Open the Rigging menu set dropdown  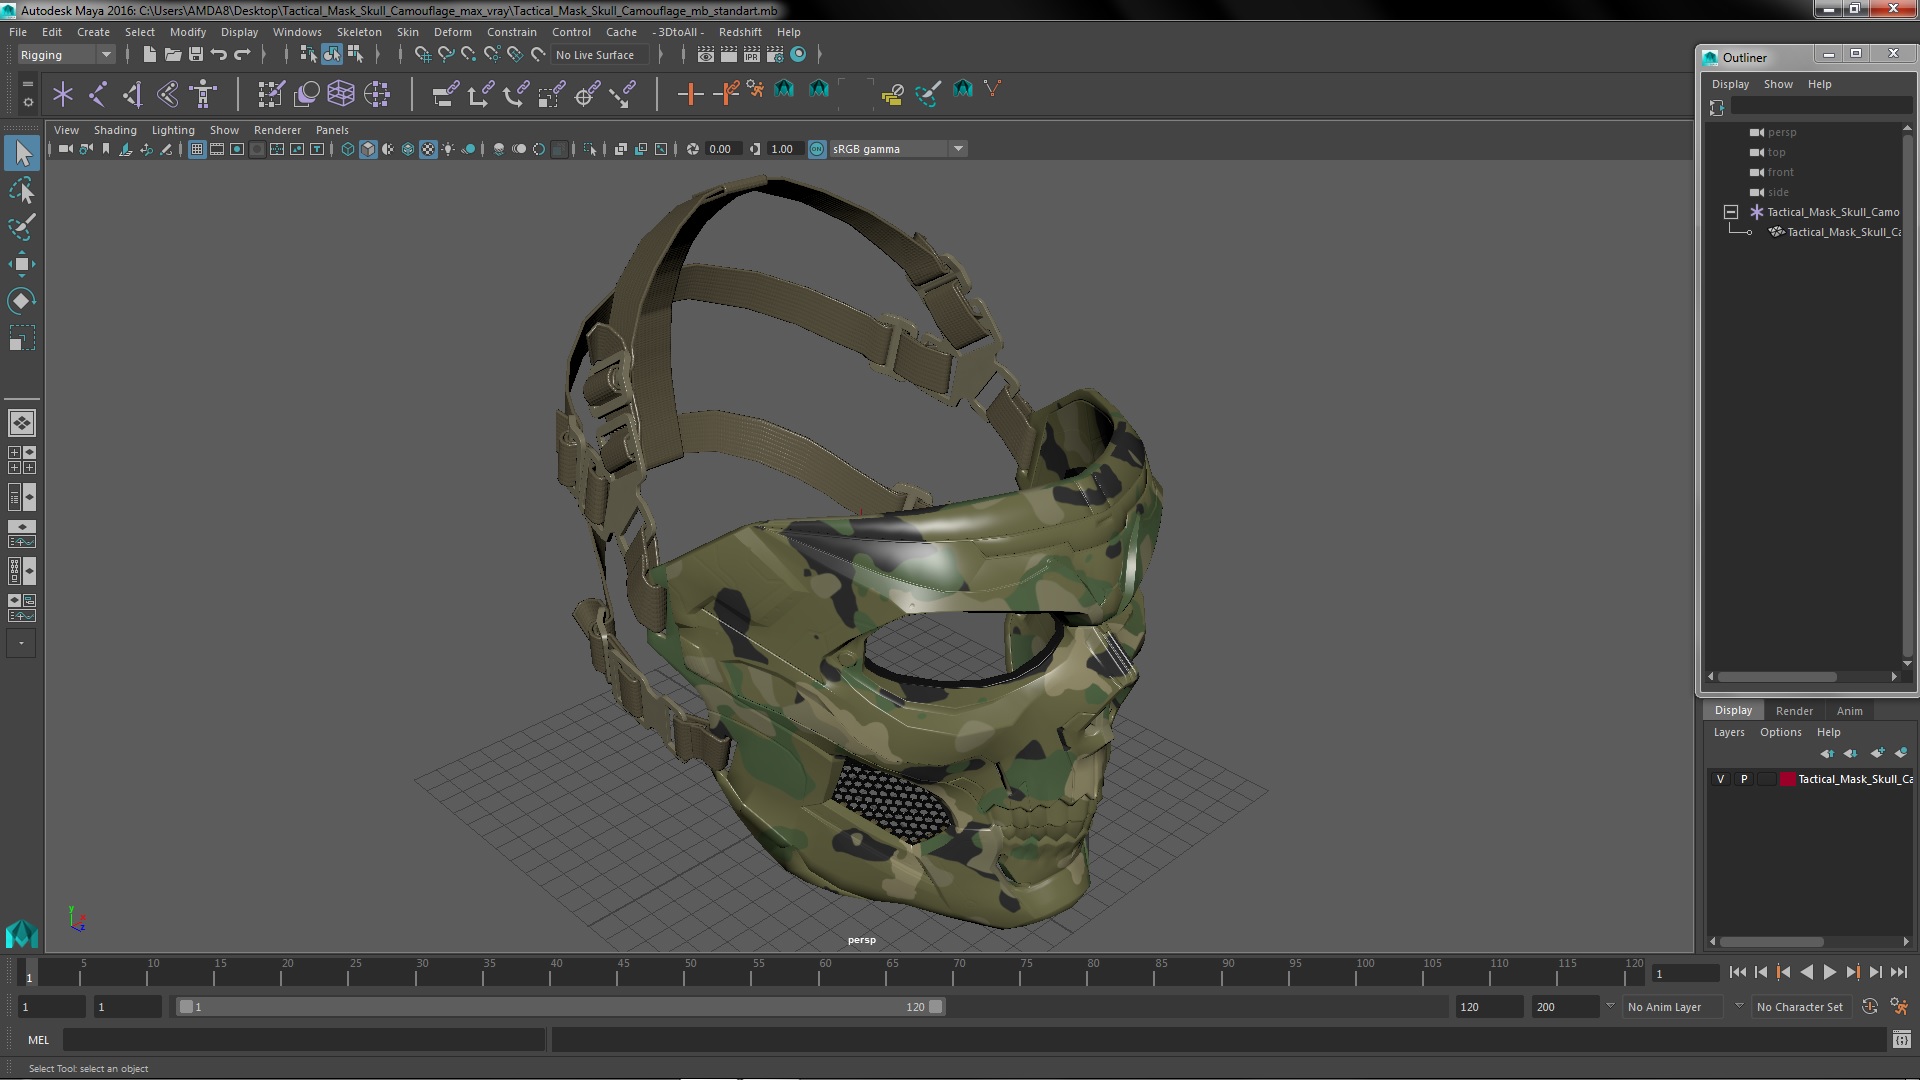[x=66, y=55]
